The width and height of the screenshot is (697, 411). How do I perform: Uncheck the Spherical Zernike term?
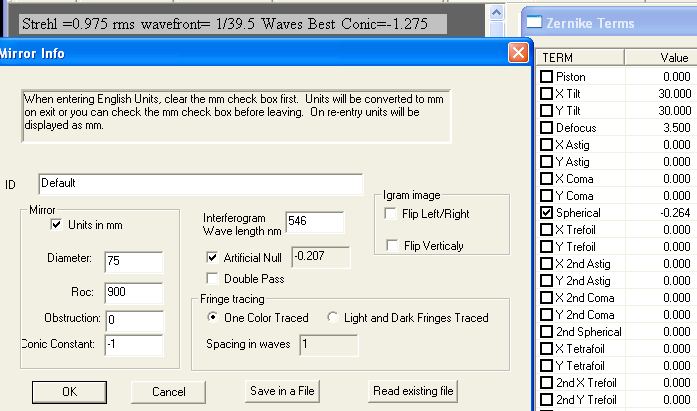[546, 212]
